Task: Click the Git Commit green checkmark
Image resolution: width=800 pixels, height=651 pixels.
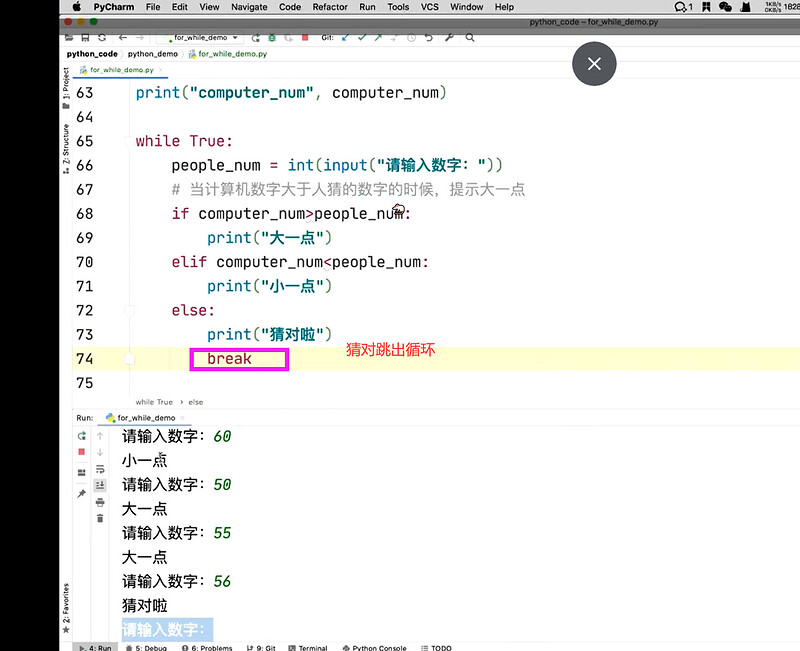Action: point(362,38)
